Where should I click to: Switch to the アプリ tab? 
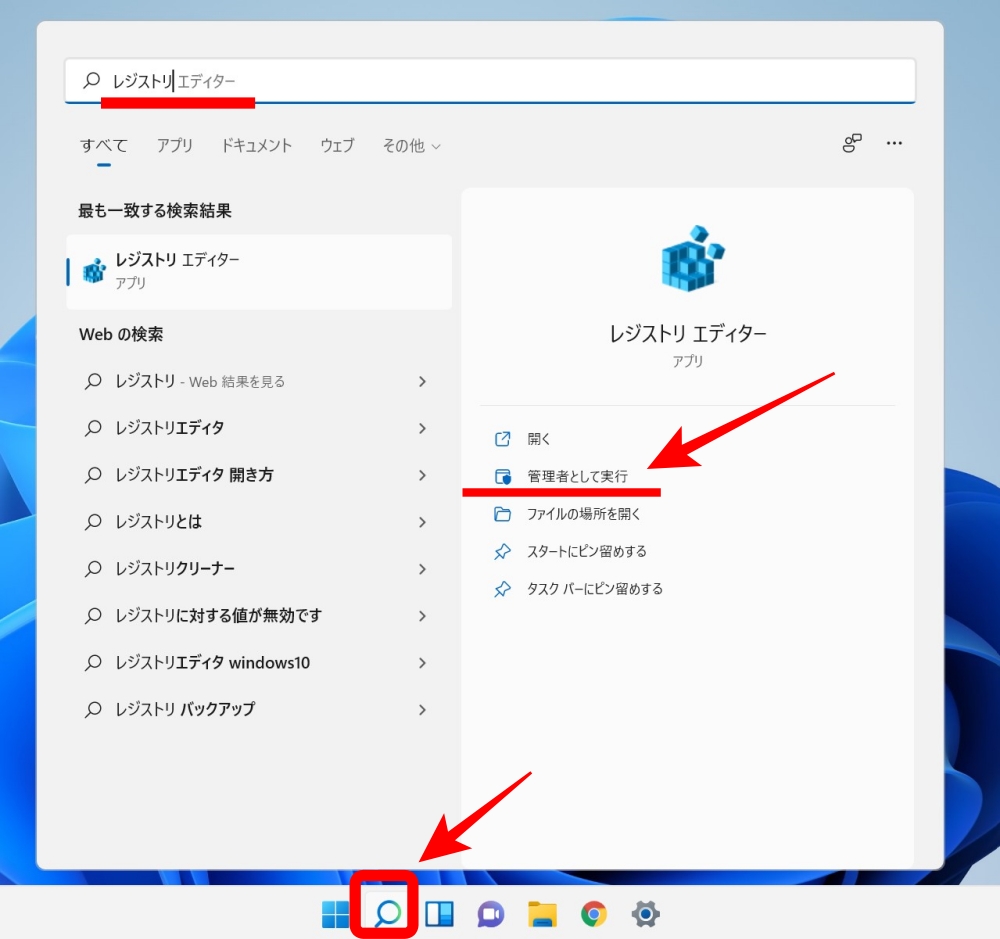pos(175,146)
